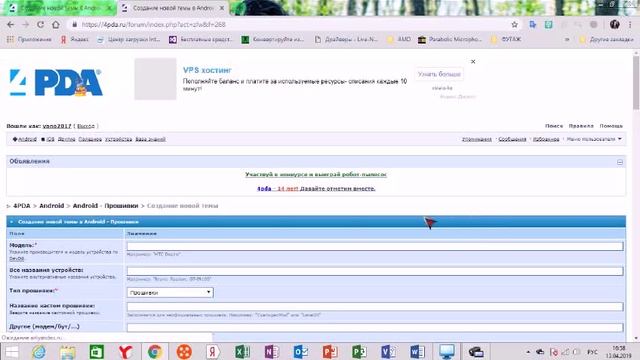The height and width of the screenshot is (360, 640).
Task: Launch OneNote from the taskbar
Action: pos(271,352)
